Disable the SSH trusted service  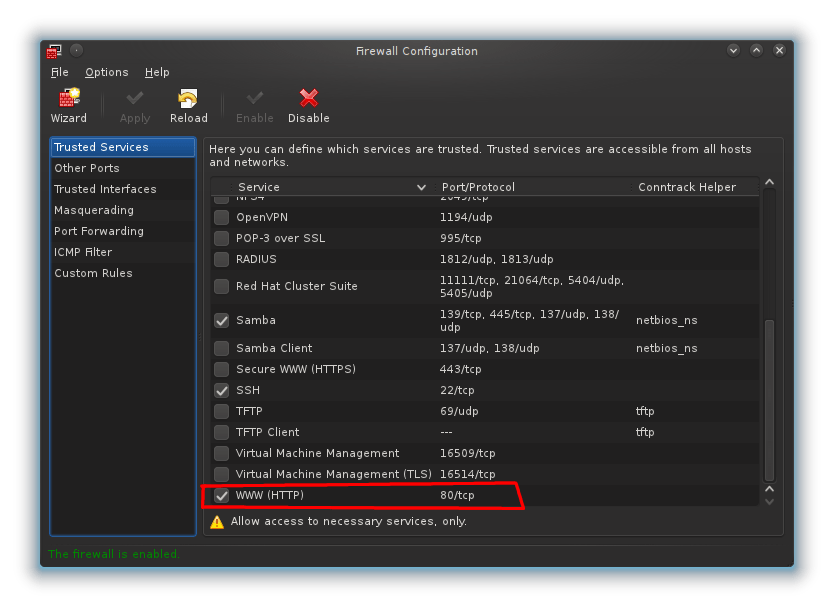221,390
